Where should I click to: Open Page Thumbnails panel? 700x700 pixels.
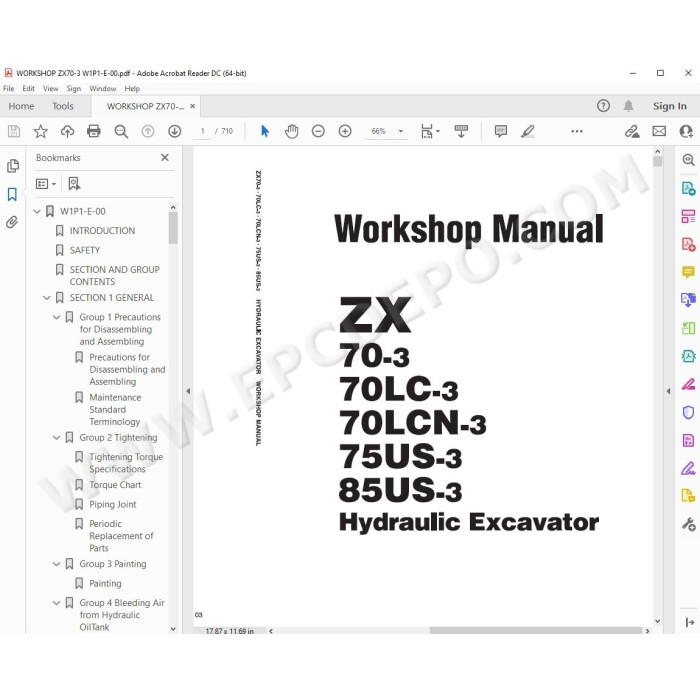[x=13, y=166]
